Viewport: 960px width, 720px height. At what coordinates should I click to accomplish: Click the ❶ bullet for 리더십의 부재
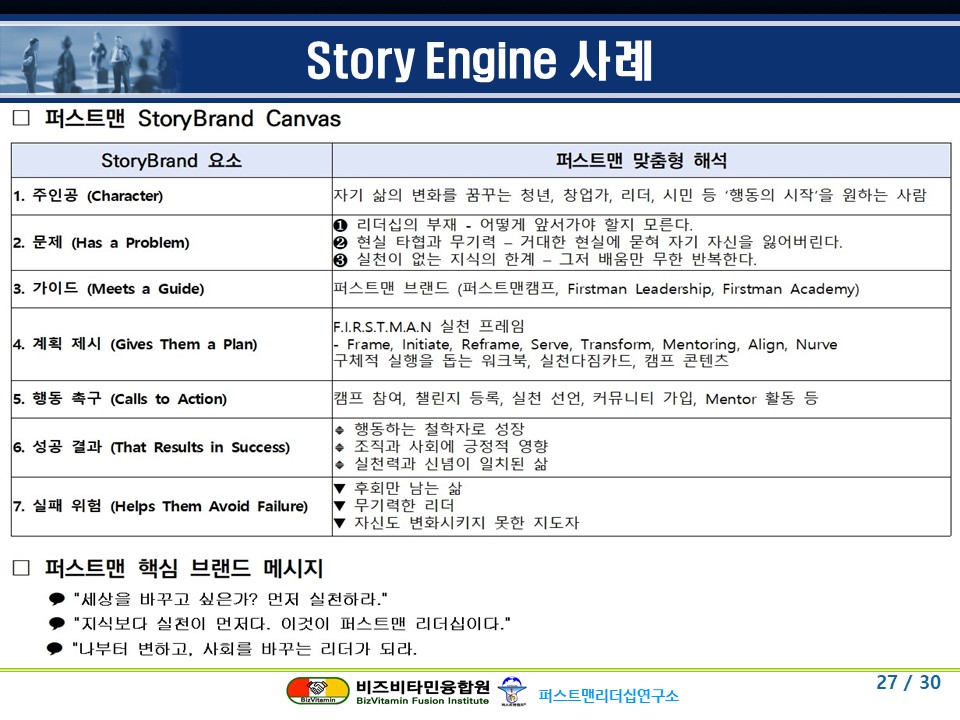coord(340,225)
